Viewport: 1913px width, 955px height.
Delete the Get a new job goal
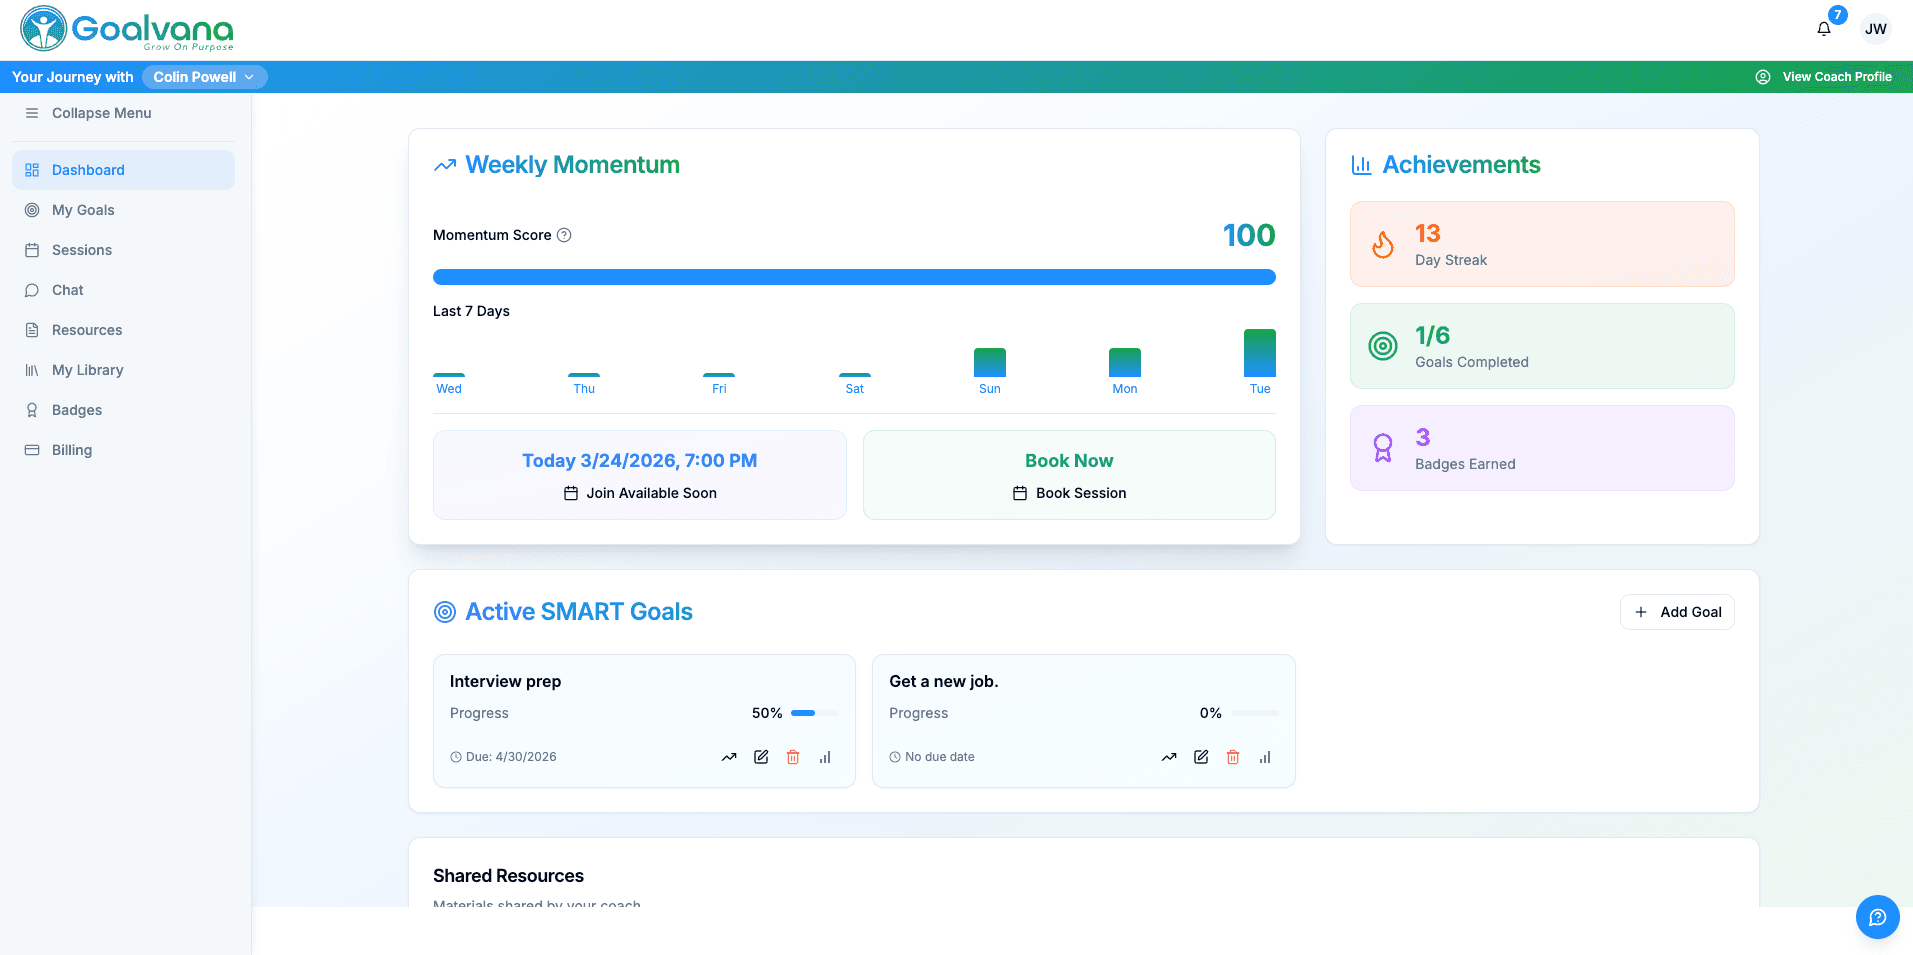[x=1233, y=757]
